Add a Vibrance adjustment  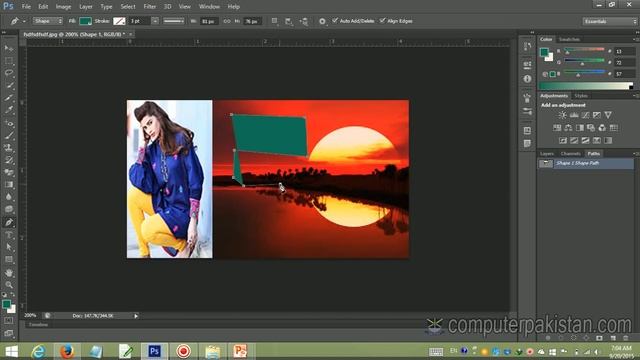coord(608,115)
